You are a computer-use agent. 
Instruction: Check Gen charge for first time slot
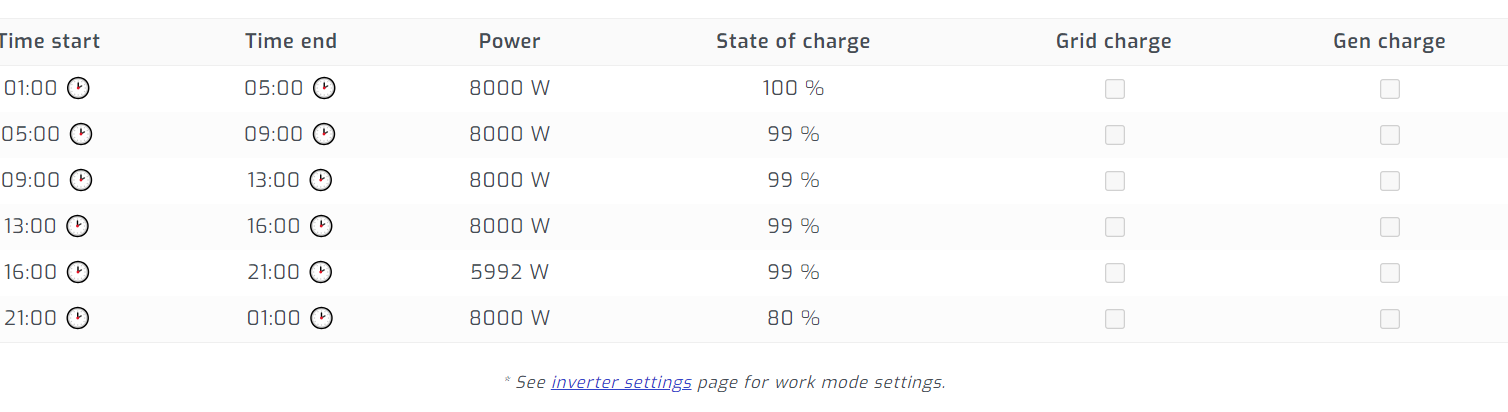(1389, 89)
